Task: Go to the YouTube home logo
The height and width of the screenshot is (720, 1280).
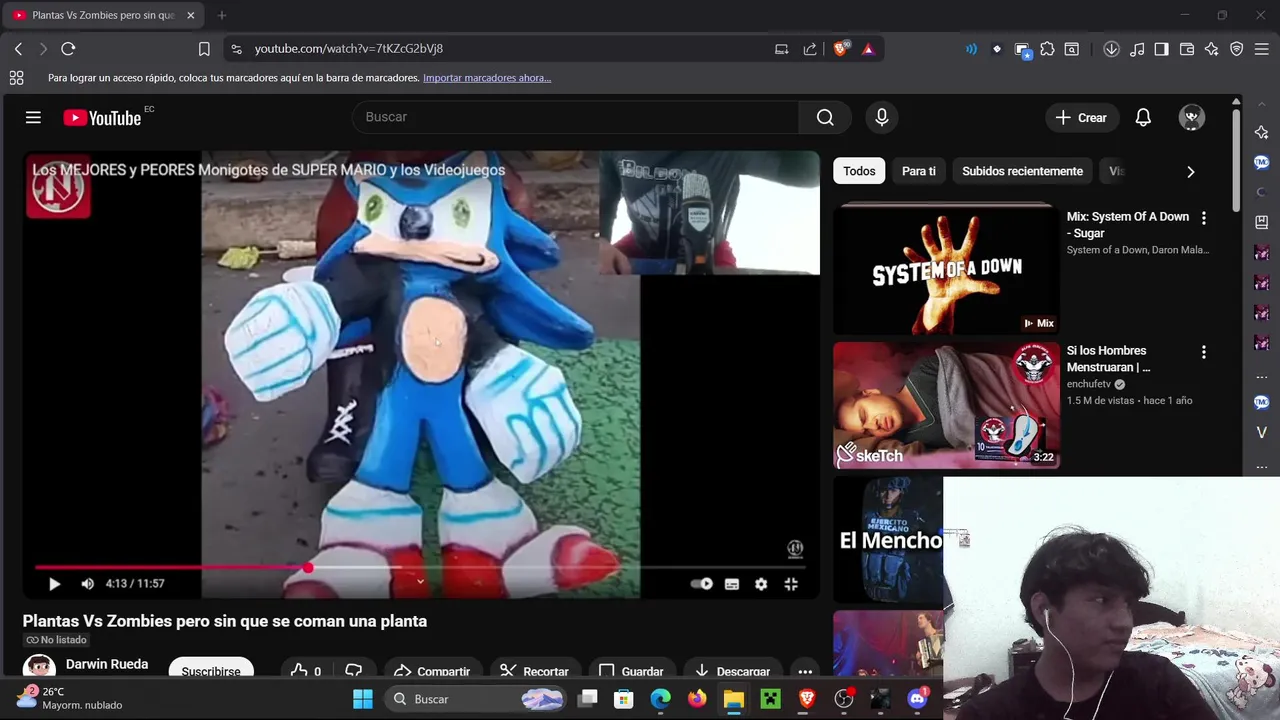Action: [103, 118]
